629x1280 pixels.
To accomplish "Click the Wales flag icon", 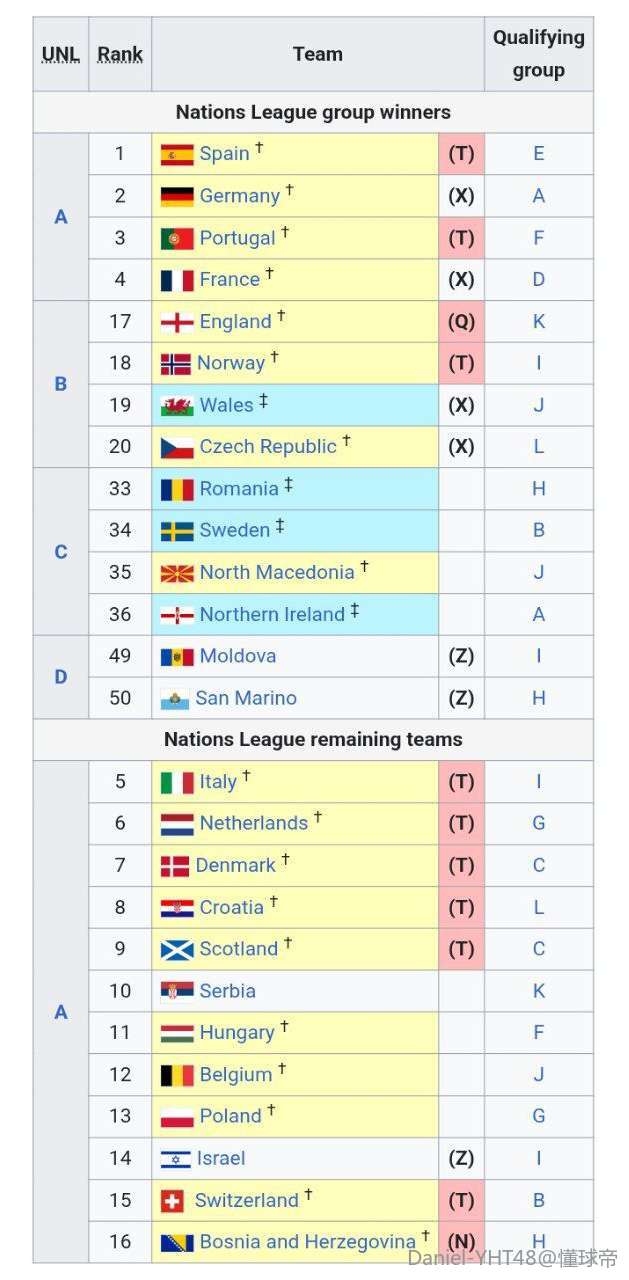I will coord(177,406).
